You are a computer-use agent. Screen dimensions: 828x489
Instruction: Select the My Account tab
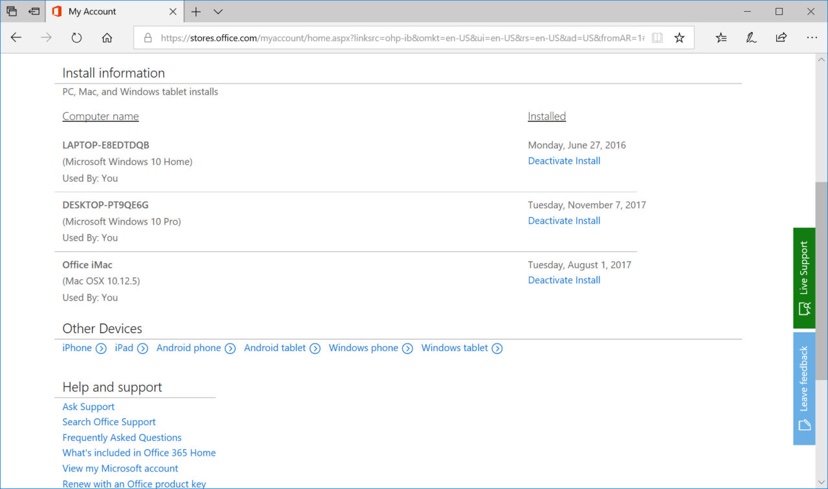tap(112, 12)
